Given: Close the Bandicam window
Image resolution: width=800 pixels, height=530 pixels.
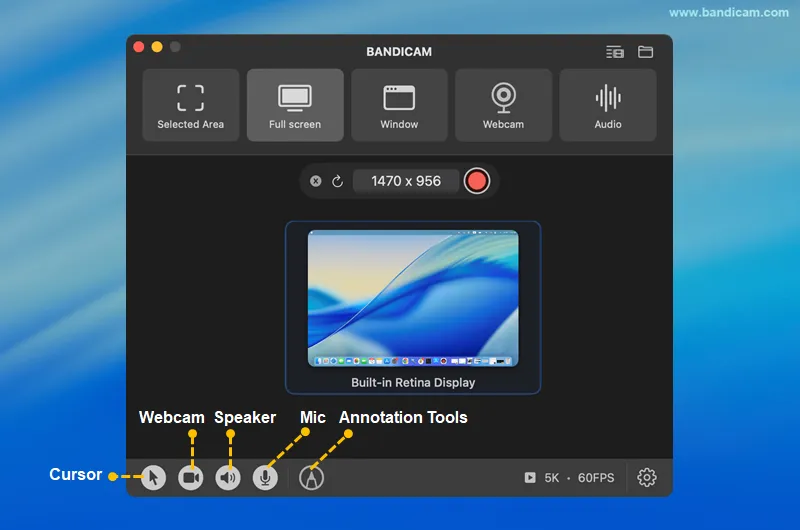Looking at the screenshot, I should (139, 47).
